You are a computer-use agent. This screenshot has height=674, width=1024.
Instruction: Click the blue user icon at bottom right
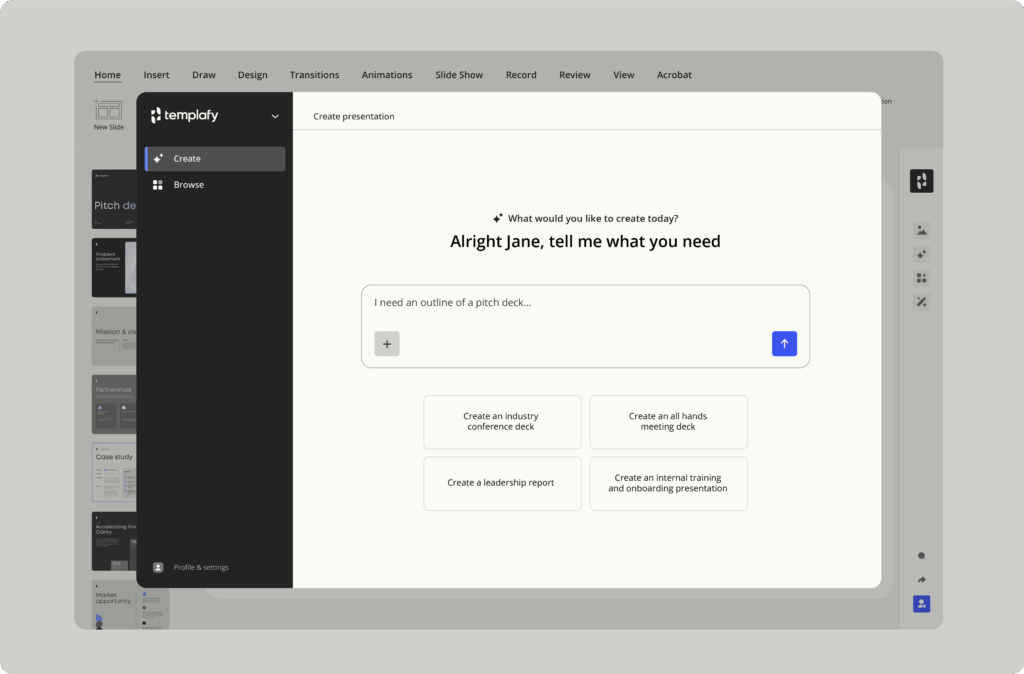[921, 604]
